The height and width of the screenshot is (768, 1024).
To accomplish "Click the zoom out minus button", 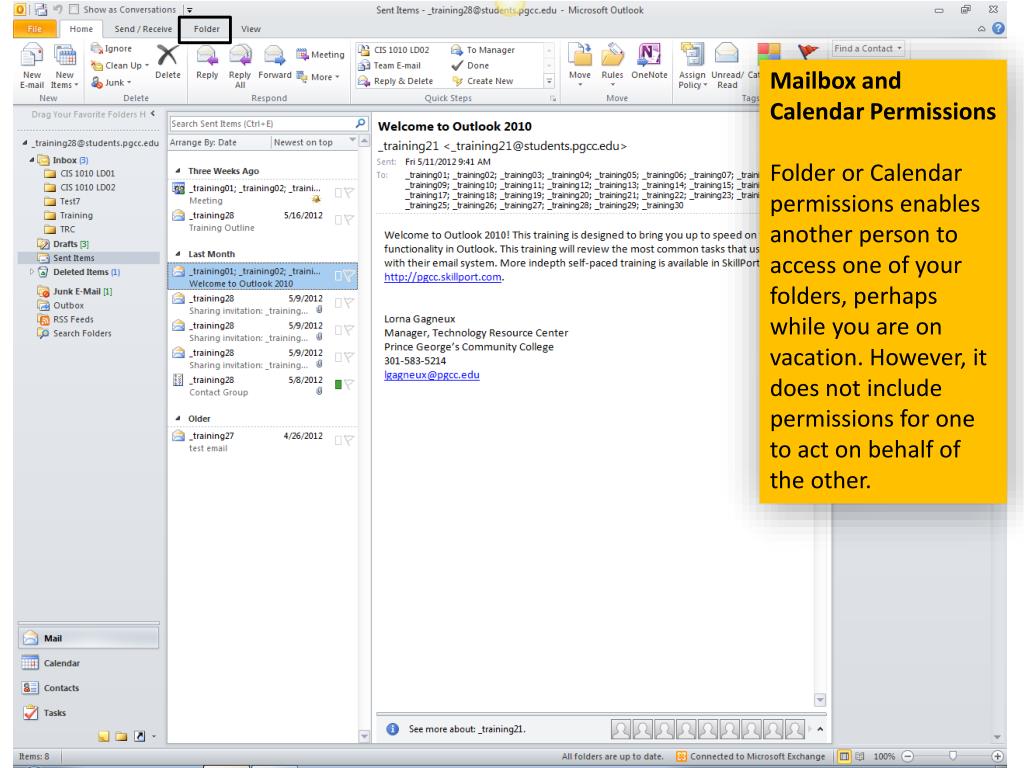I will click(x=907, y=756).
